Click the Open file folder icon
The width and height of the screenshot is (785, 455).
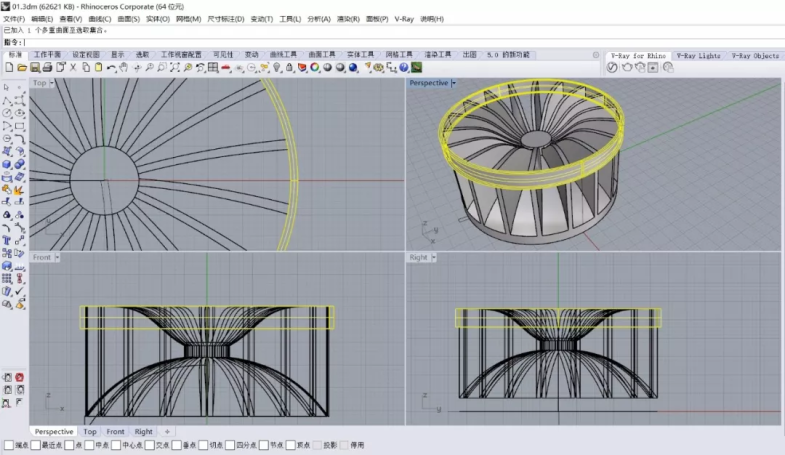[21, 68]
